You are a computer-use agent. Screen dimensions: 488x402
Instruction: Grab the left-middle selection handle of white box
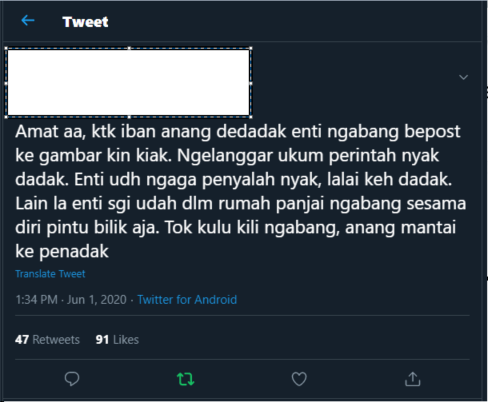tap(6, 83)
